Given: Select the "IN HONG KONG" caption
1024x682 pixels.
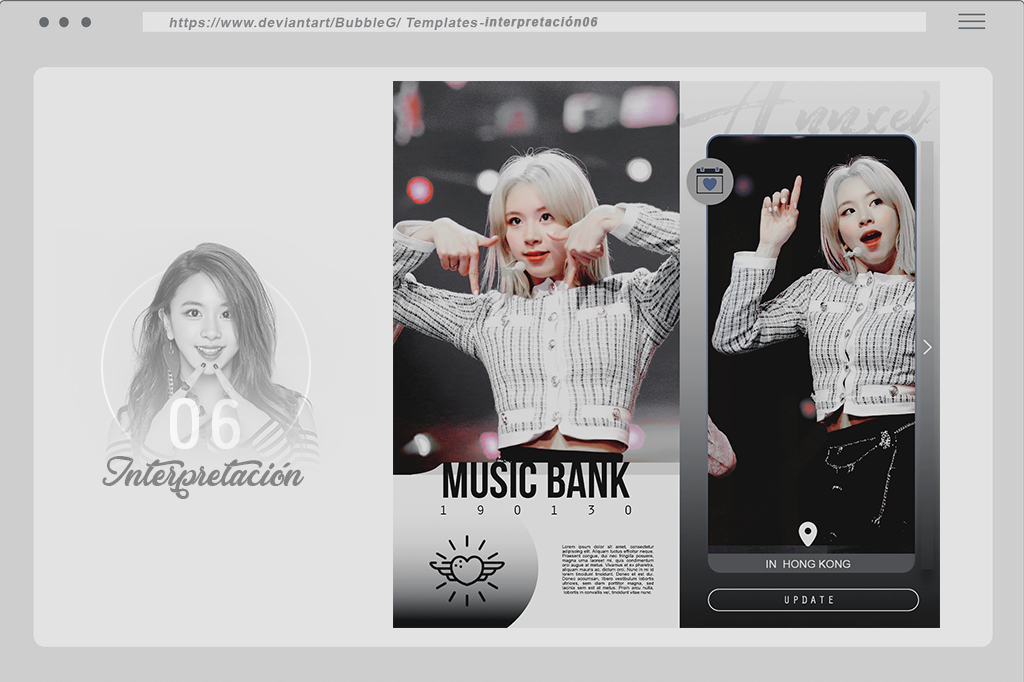Looking at the screenshot, I should (x=808, y=564).
